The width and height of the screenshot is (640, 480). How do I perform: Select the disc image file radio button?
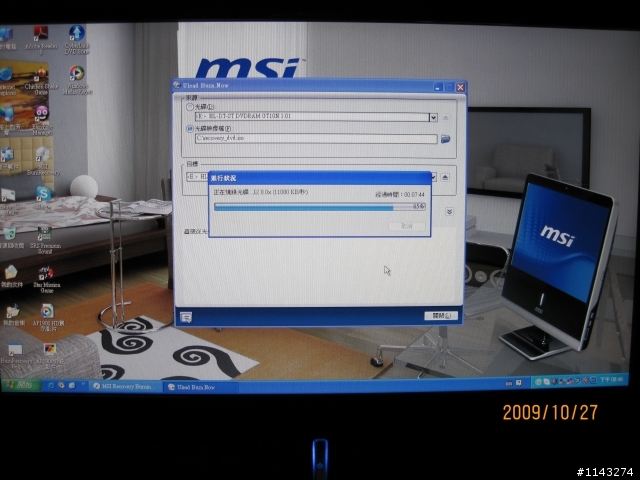click(x=189, y=129)
